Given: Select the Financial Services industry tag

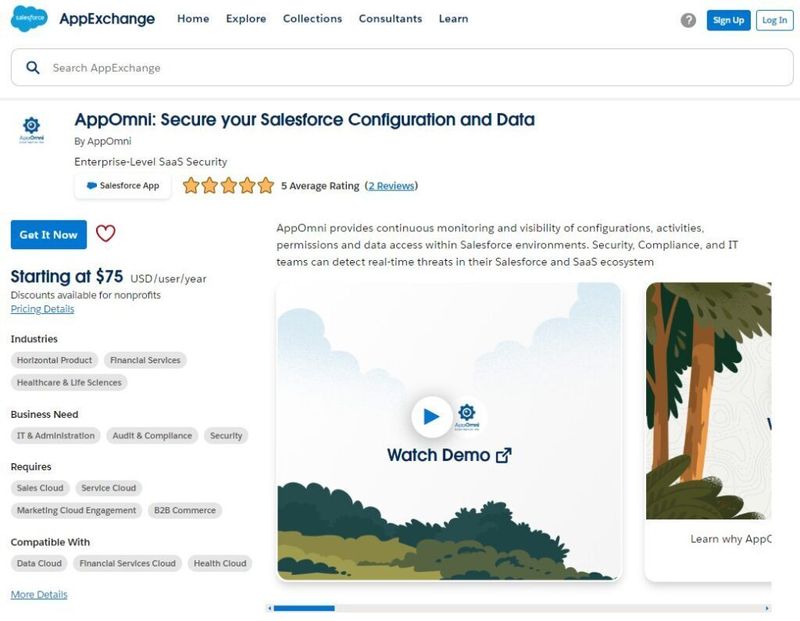Looking at the screenshot, I should (145, 360).
